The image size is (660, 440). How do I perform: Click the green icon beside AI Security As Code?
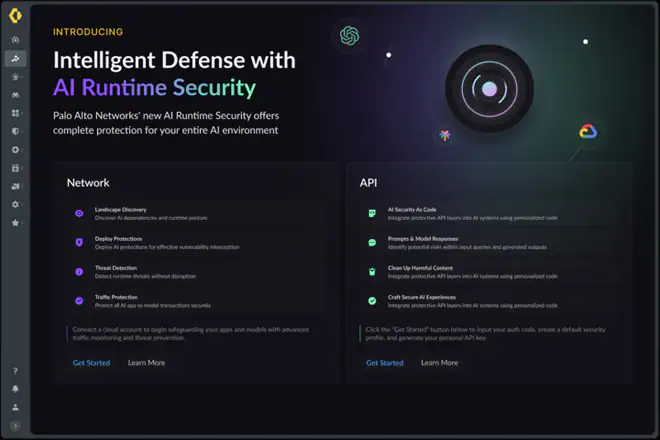pos(372,213)
